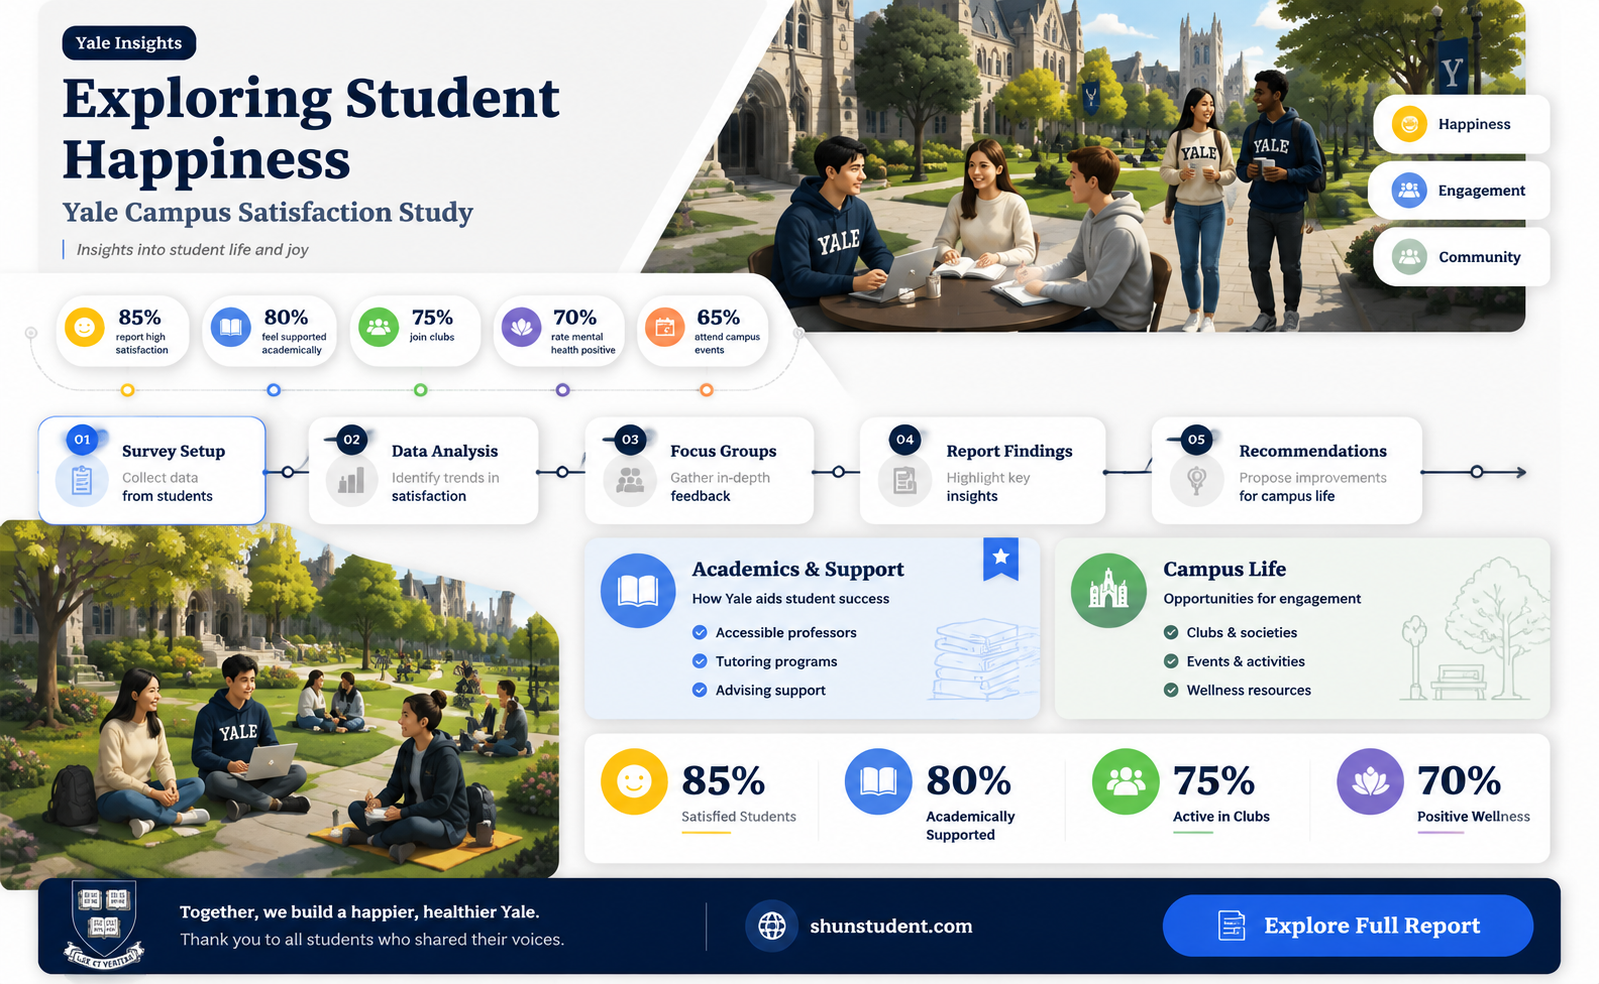Click 'Opportunities for engagement' text
This screenshot has width=1599, height=984.
[x=1262, y=599]
